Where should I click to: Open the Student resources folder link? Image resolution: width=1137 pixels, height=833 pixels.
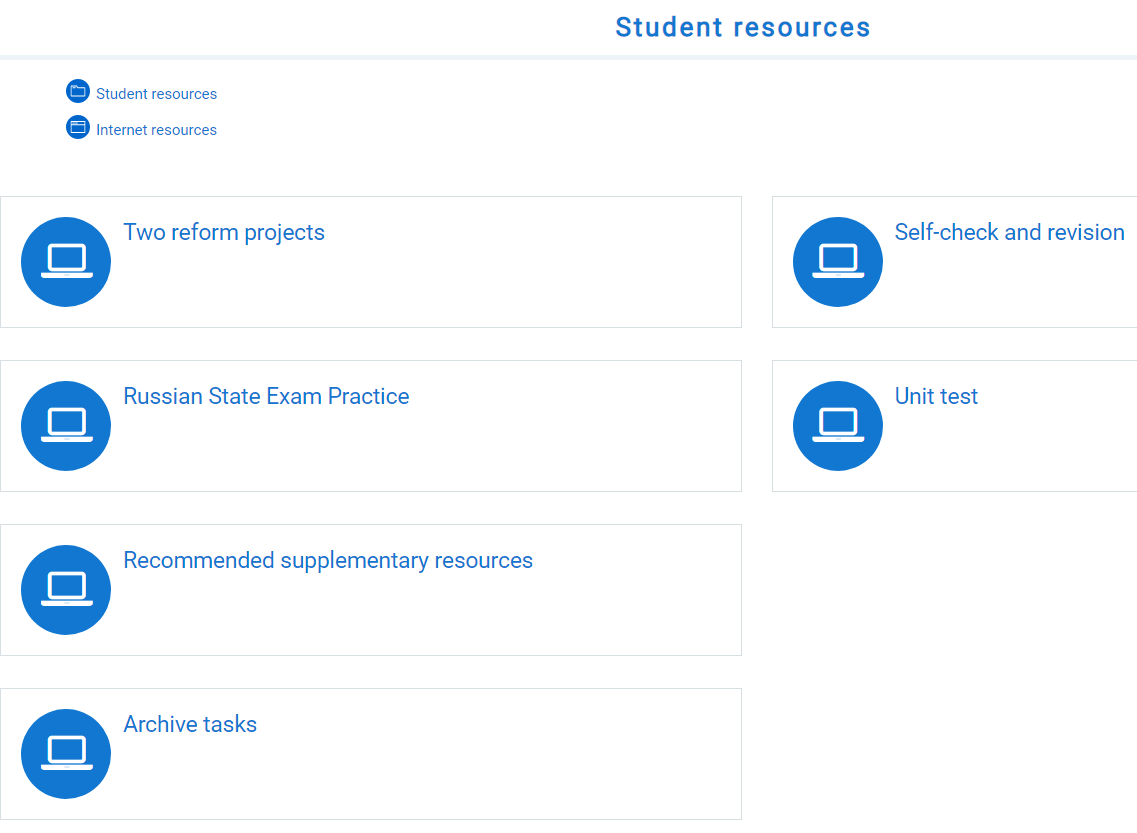pyautogui.click(x=156, y=93)
